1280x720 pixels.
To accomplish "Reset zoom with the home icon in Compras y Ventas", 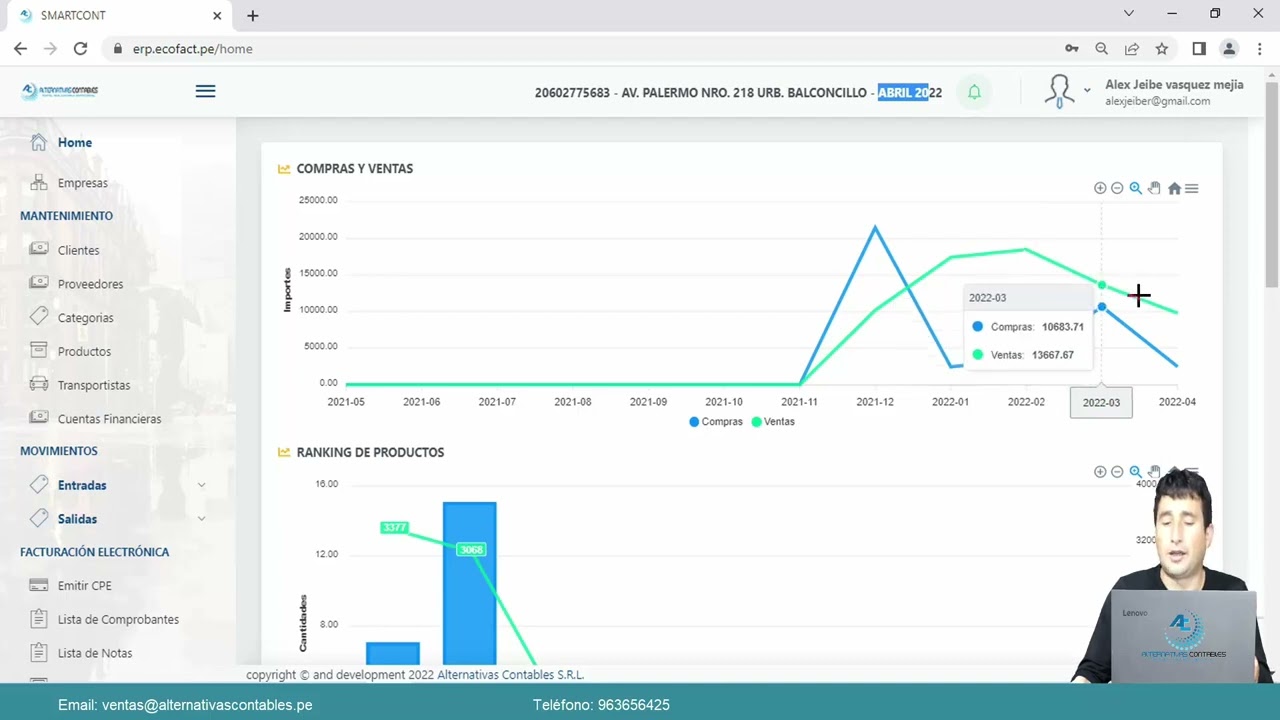I will tap(1174, 188).
